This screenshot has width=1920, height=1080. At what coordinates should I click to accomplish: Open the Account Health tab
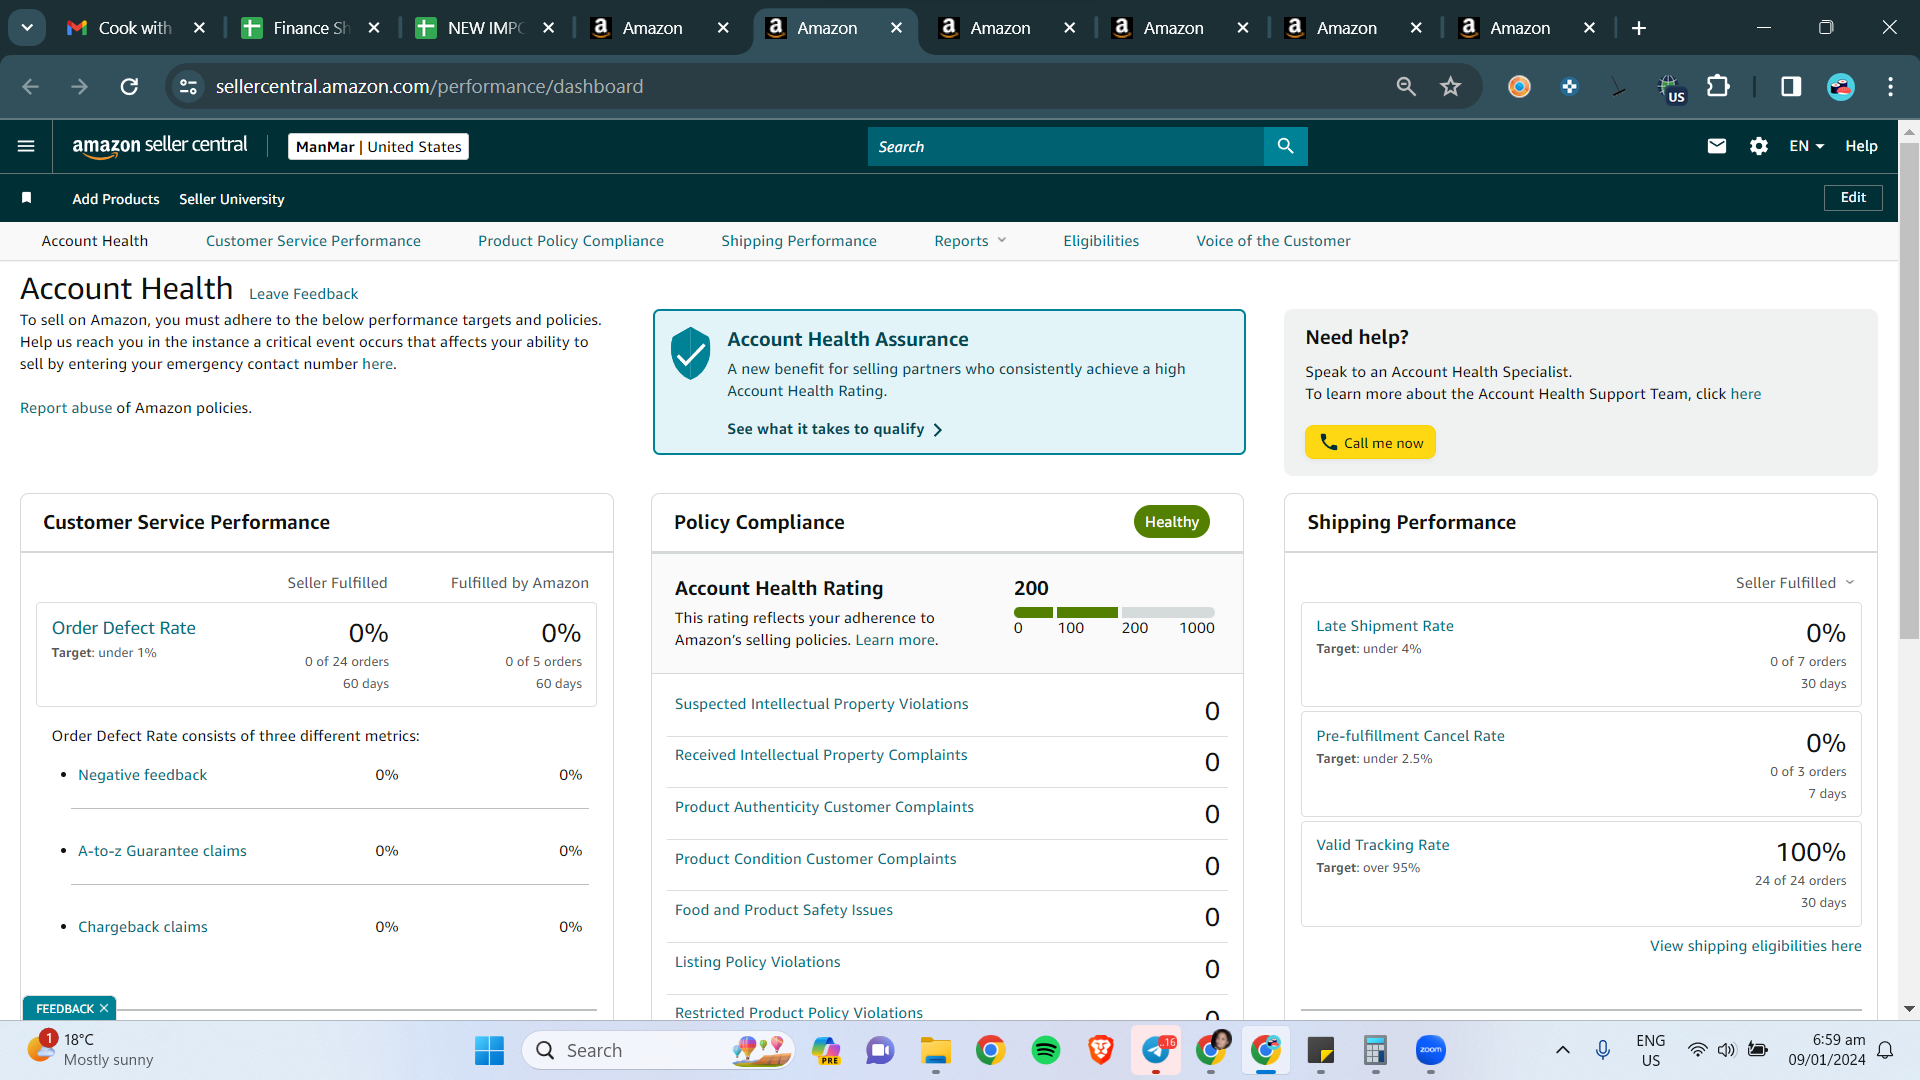(95, 241)
